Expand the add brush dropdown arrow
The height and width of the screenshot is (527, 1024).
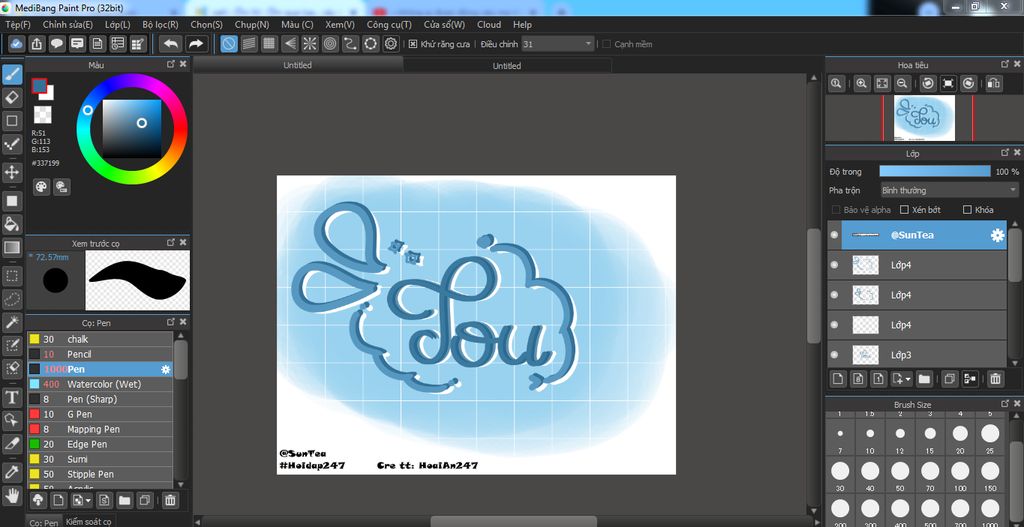(88, 501)
